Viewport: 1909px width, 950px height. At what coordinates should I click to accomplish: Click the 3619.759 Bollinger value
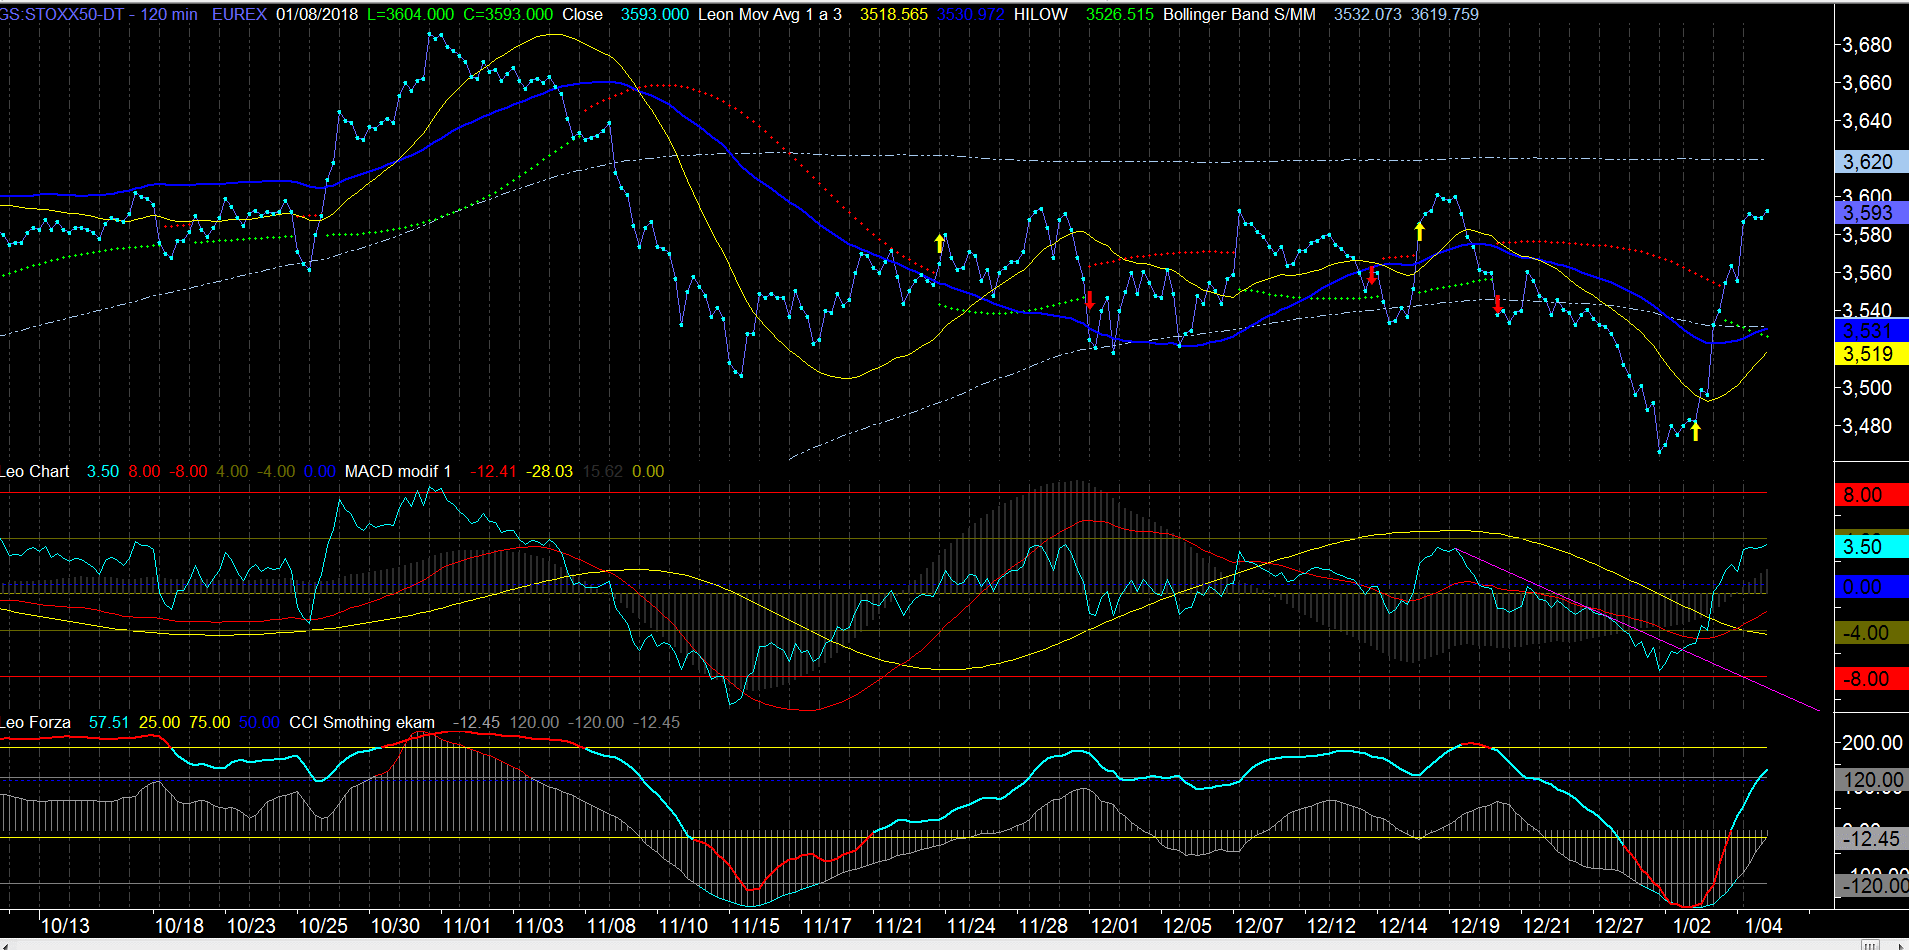pos(1445,14)
